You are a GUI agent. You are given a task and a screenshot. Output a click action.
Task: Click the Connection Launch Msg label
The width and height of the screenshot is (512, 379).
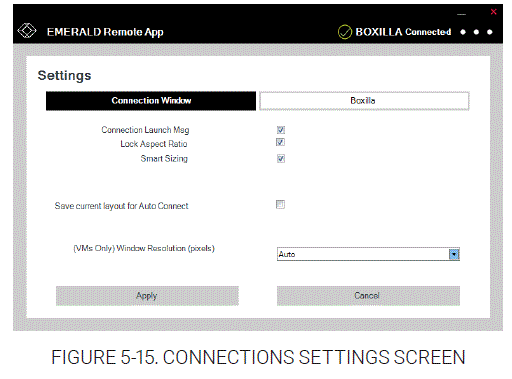145,130
